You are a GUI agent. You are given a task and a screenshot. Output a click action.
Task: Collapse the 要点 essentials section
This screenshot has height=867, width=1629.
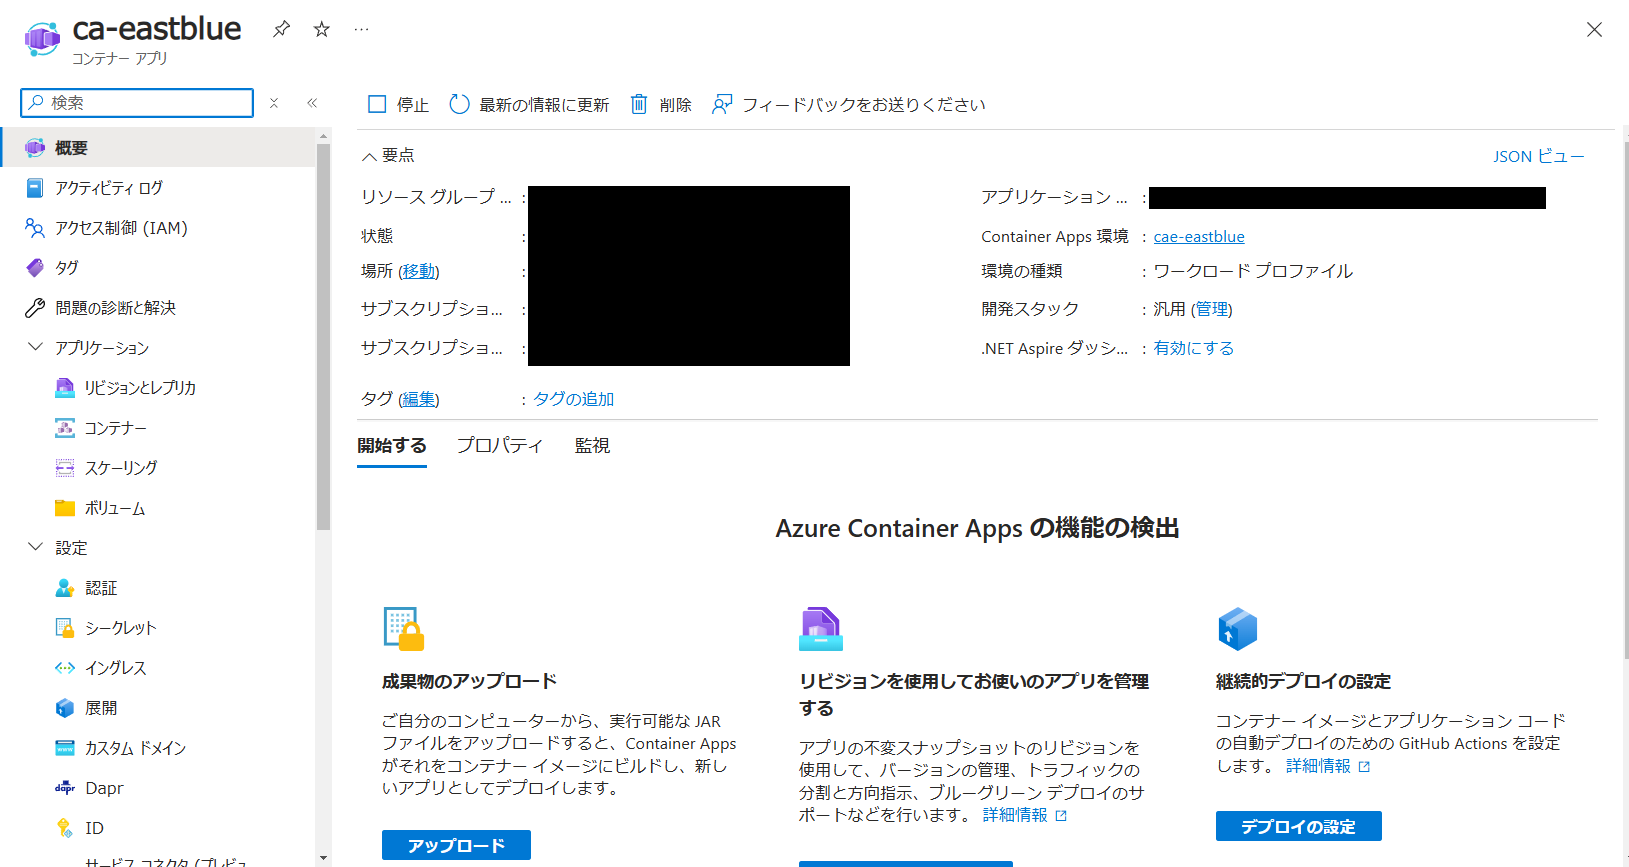tap(388, 155)
